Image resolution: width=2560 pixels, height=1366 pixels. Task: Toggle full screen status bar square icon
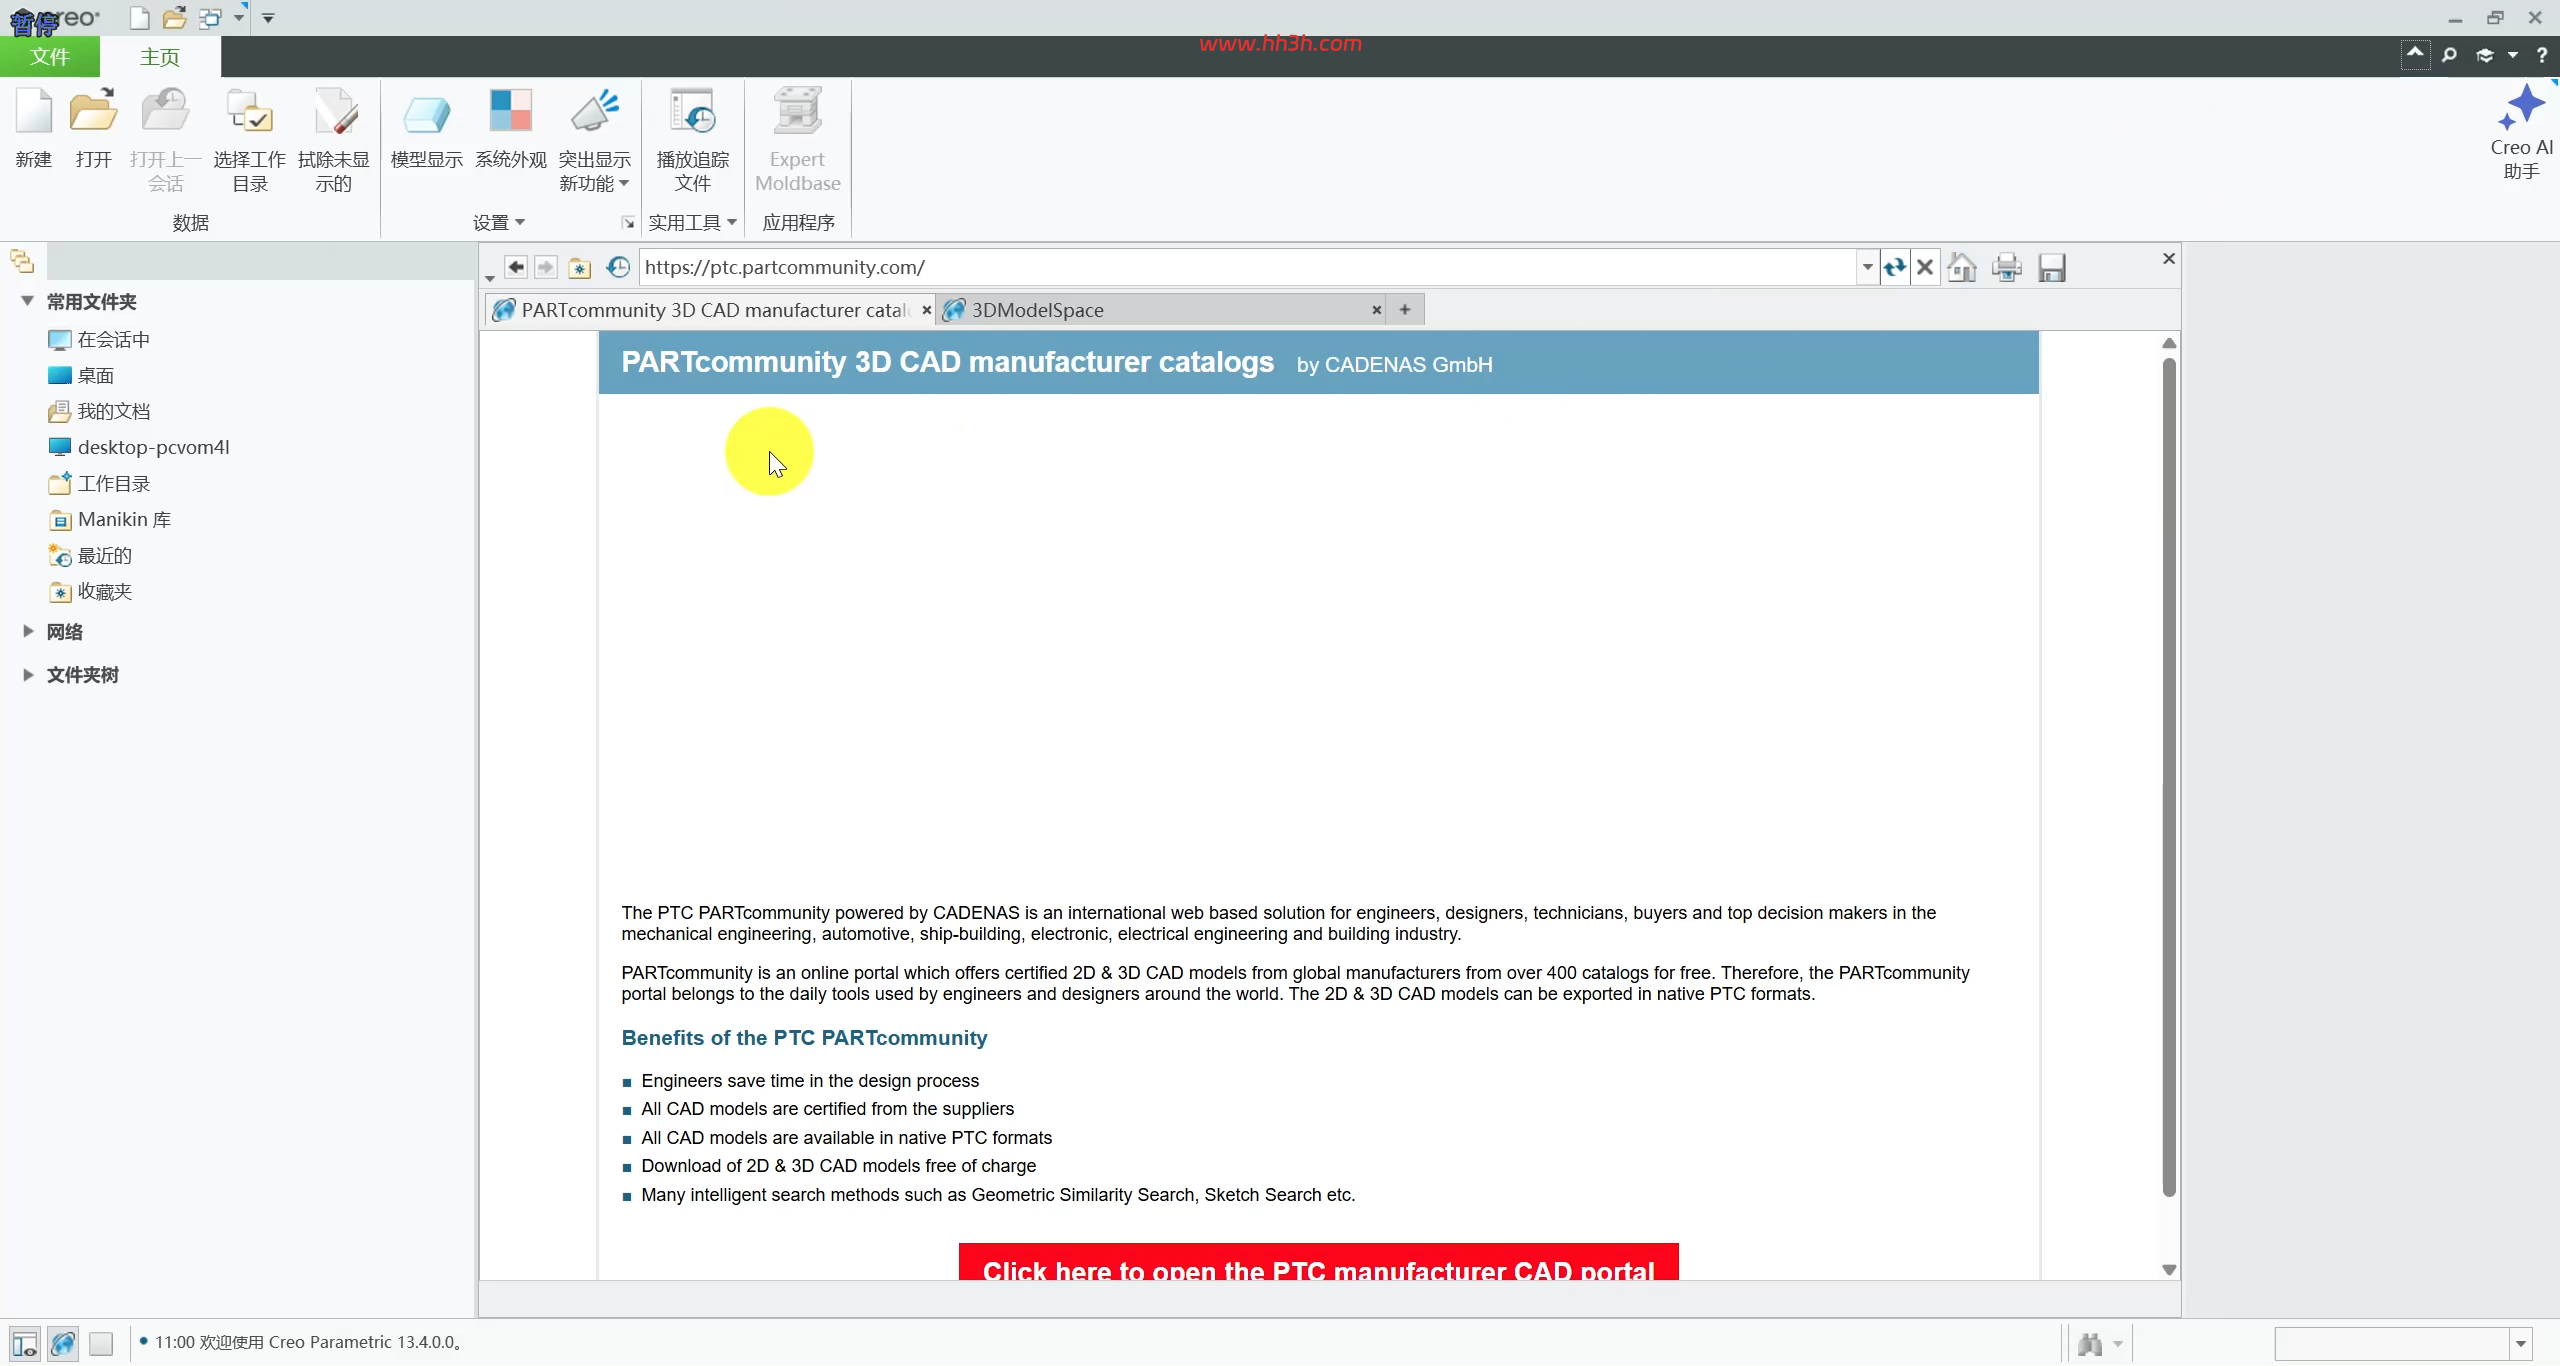click(101, 1343)
